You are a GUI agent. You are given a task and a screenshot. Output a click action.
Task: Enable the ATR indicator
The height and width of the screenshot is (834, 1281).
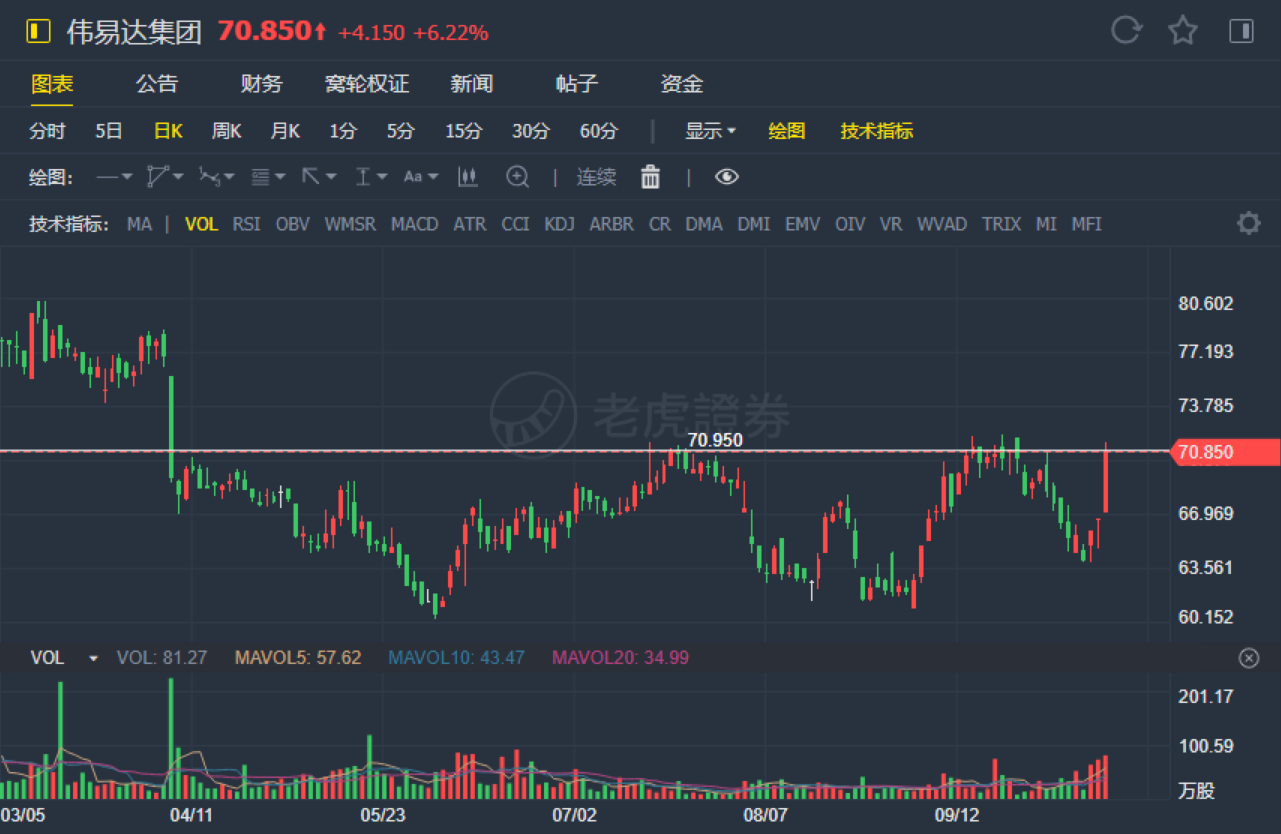[470, 224]
